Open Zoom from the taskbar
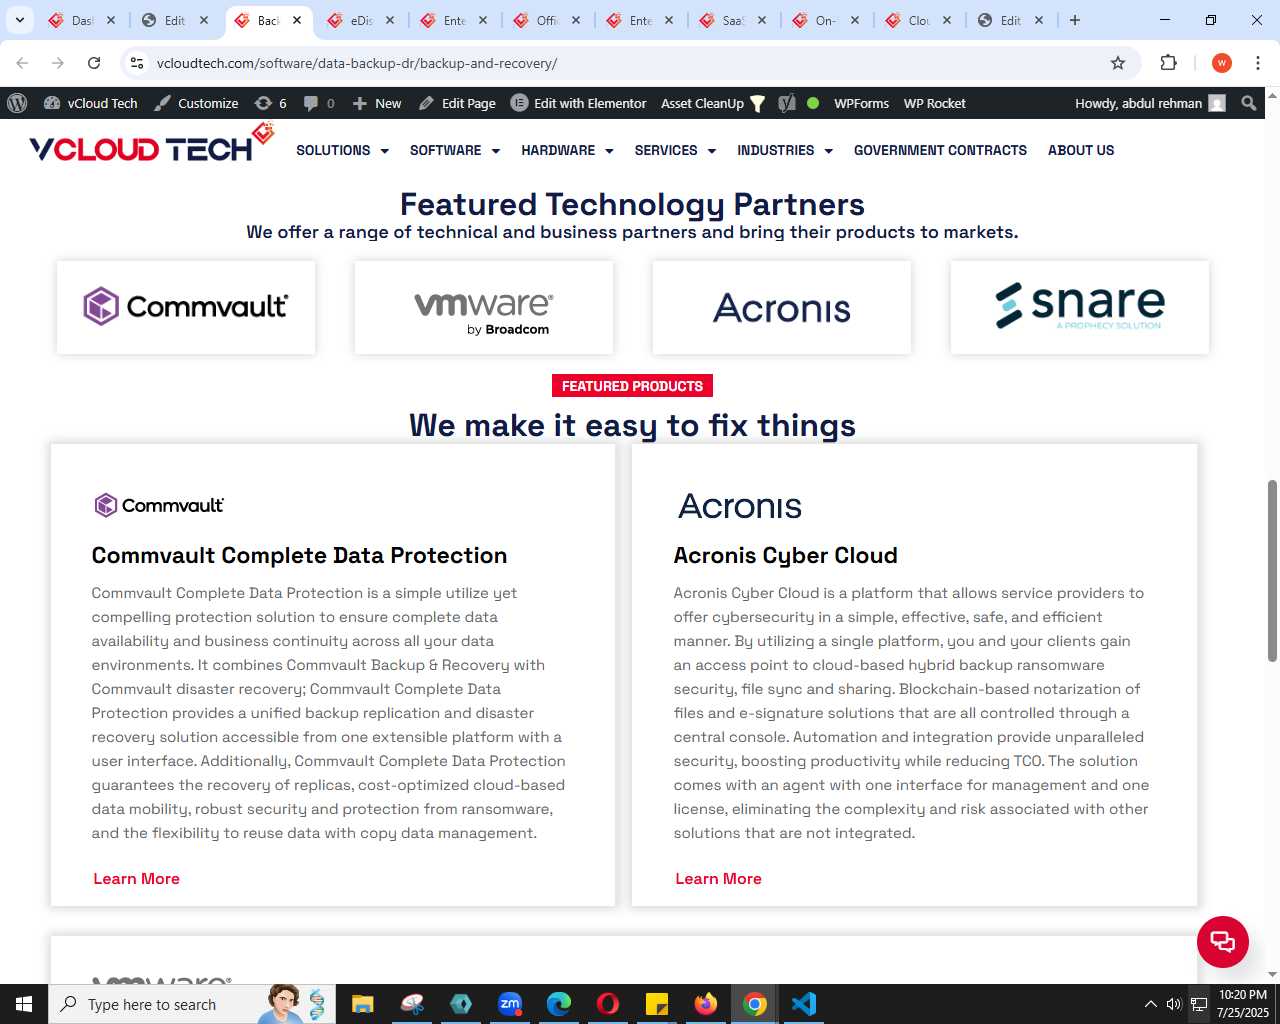The height and width of the screenshot is (1024, 1280). coord(510,1004)
